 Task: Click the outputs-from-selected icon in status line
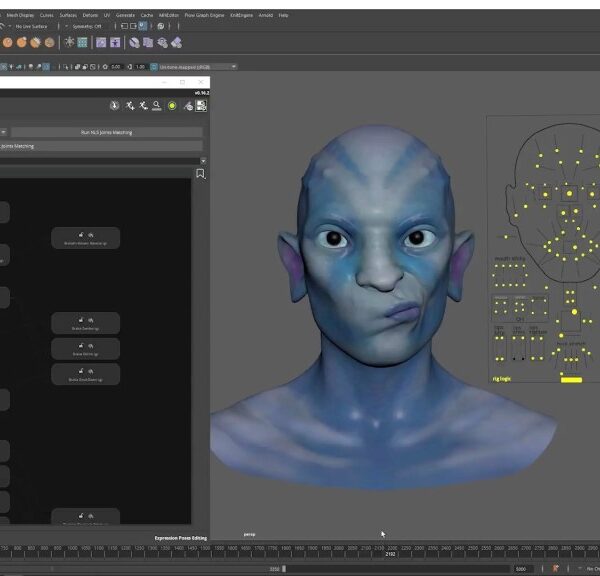point(133,26)
